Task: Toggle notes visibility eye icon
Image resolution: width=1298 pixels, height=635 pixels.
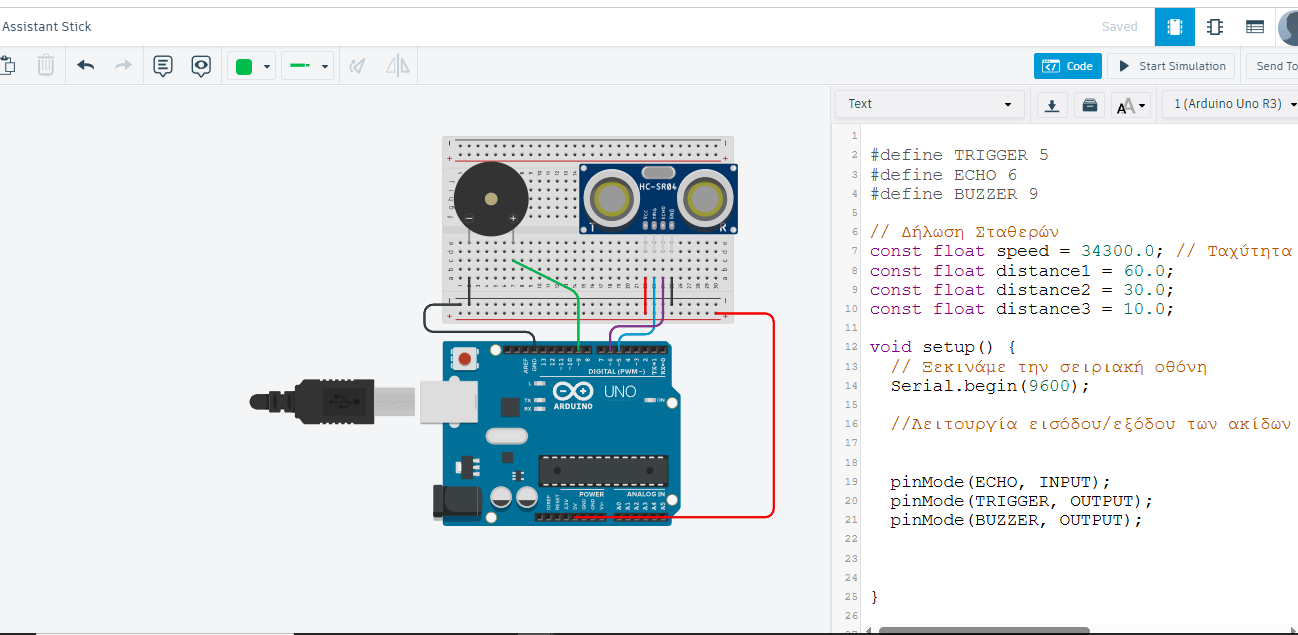Action: click(201, 66)
